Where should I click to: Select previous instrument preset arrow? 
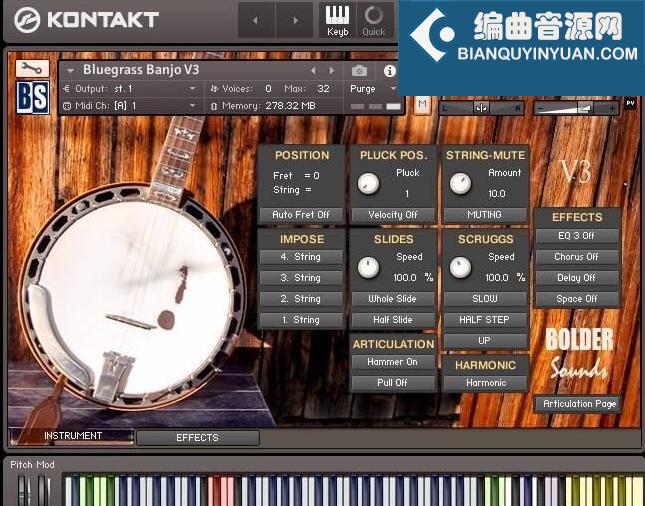[313, 70]
